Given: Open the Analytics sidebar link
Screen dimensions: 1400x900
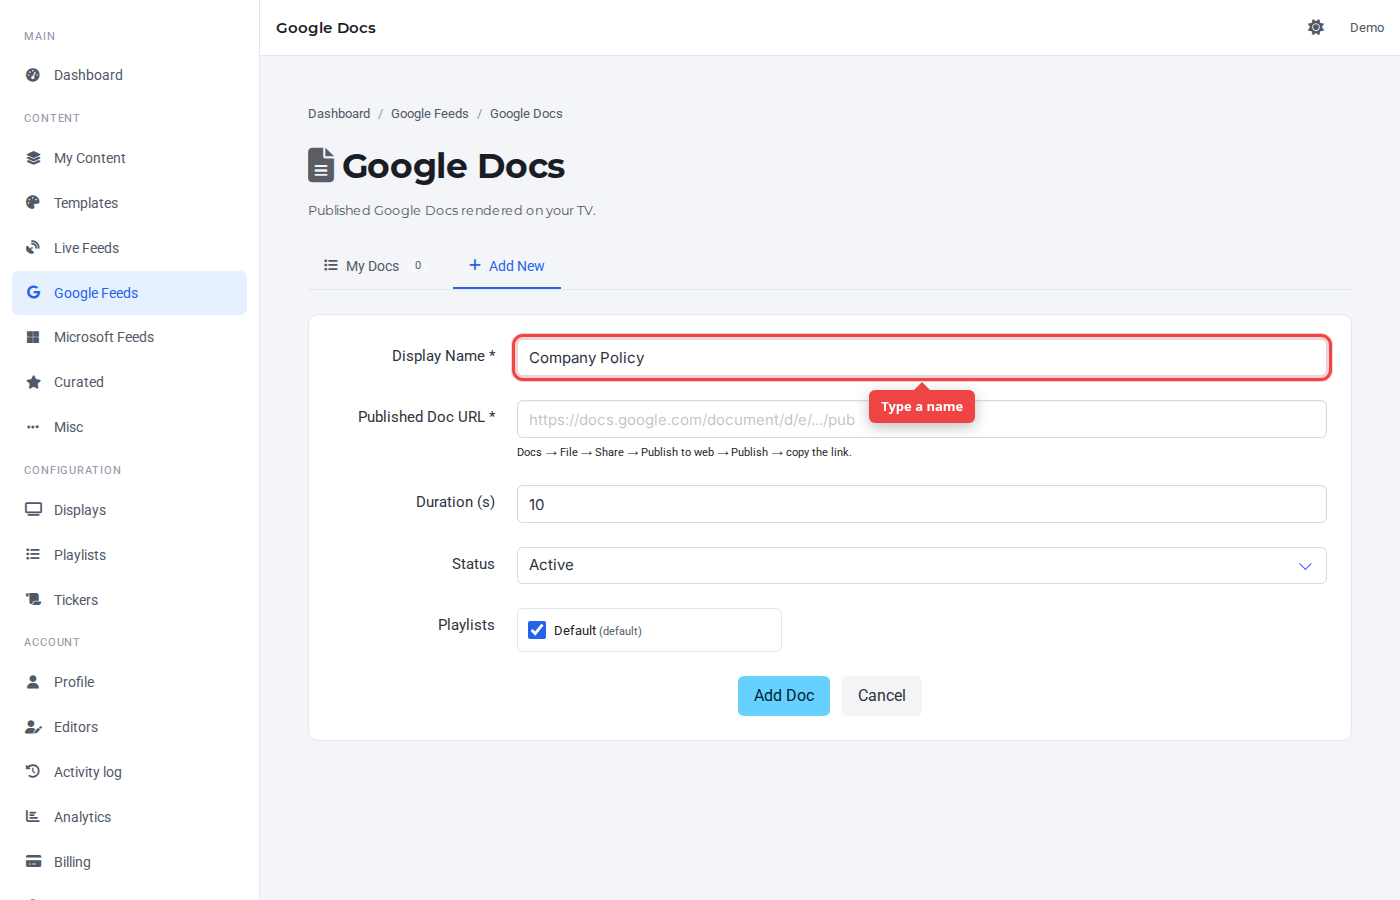Looking at the screenshot, I should pos(129,817).
